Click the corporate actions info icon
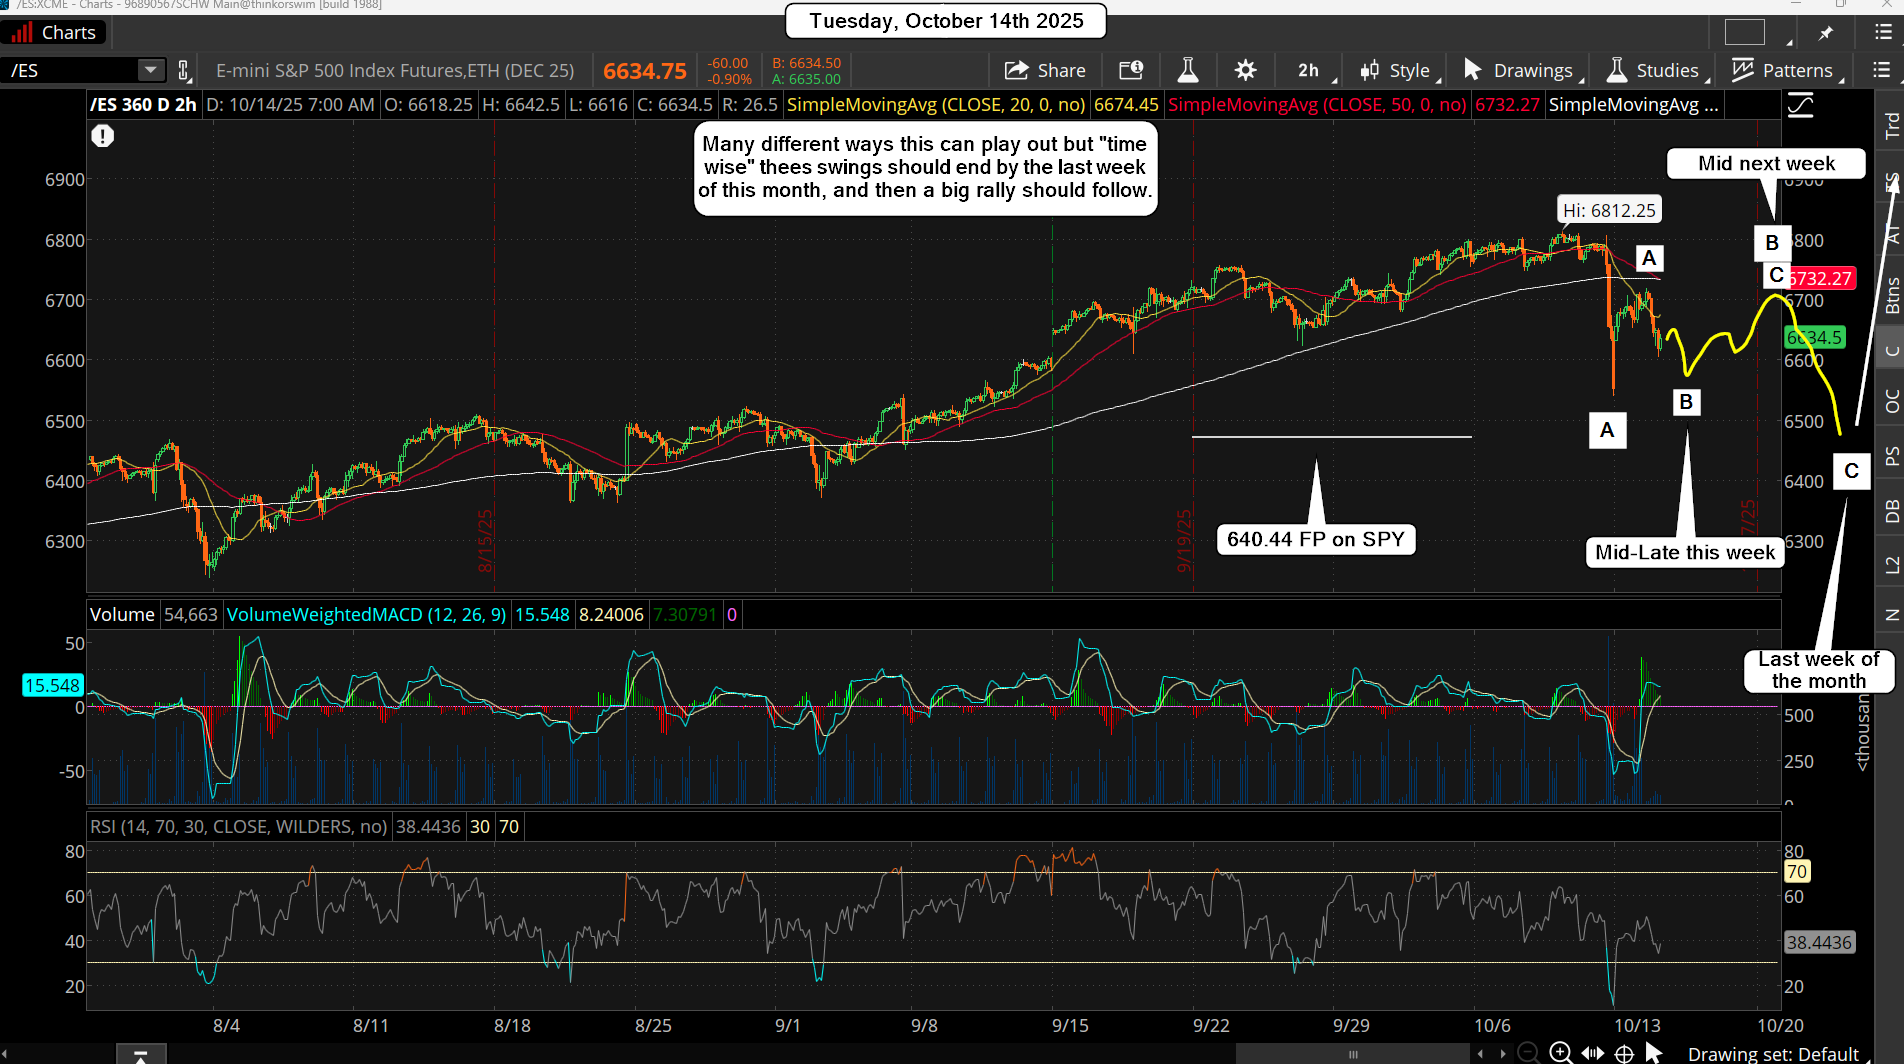1904x1064 pixels. click(1131, 70)
